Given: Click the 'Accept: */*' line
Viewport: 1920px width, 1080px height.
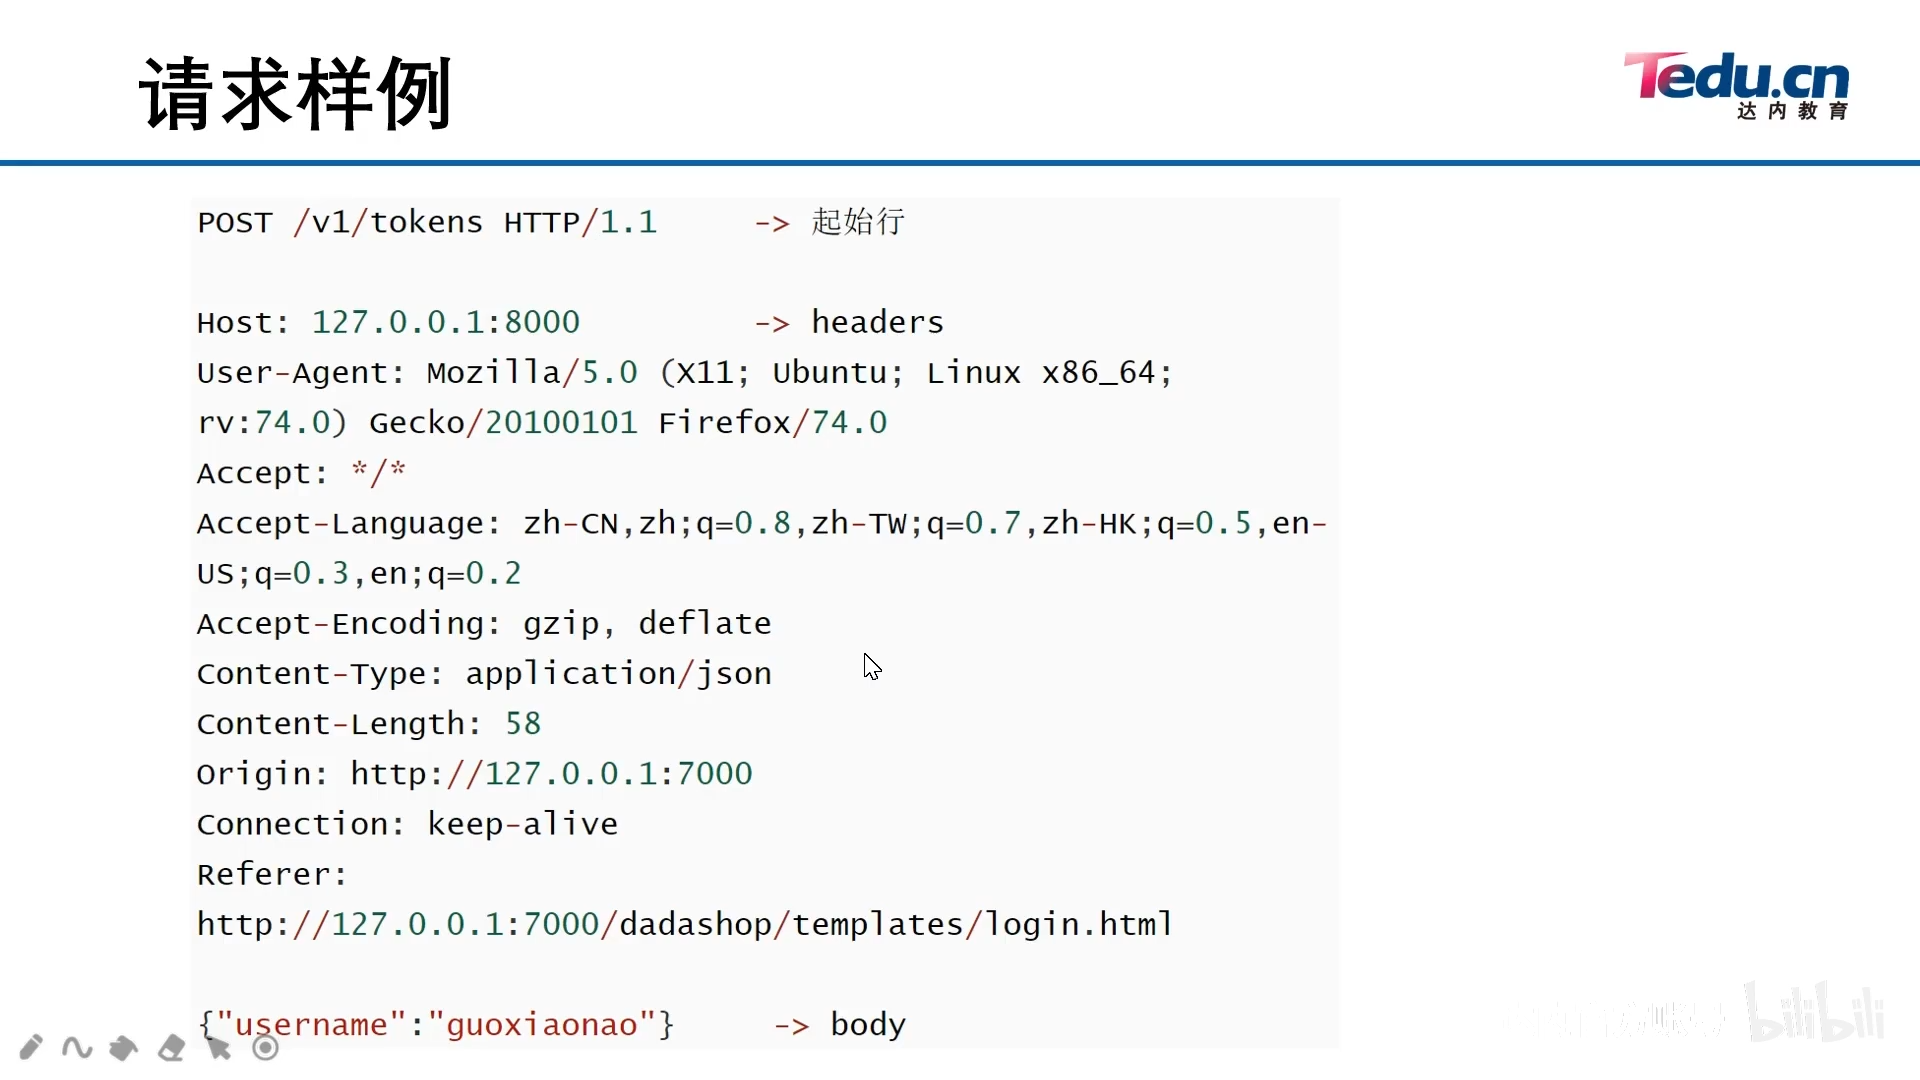Looking at the screenshot, I should point(301,472).
